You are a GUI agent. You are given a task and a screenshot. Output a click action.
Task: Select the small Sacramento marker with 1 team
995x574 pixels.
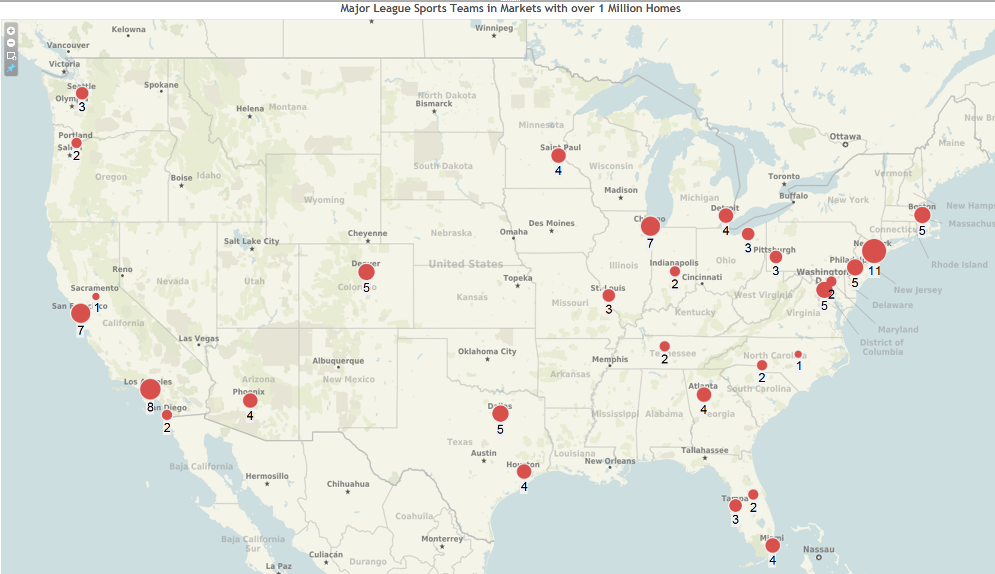96,296
